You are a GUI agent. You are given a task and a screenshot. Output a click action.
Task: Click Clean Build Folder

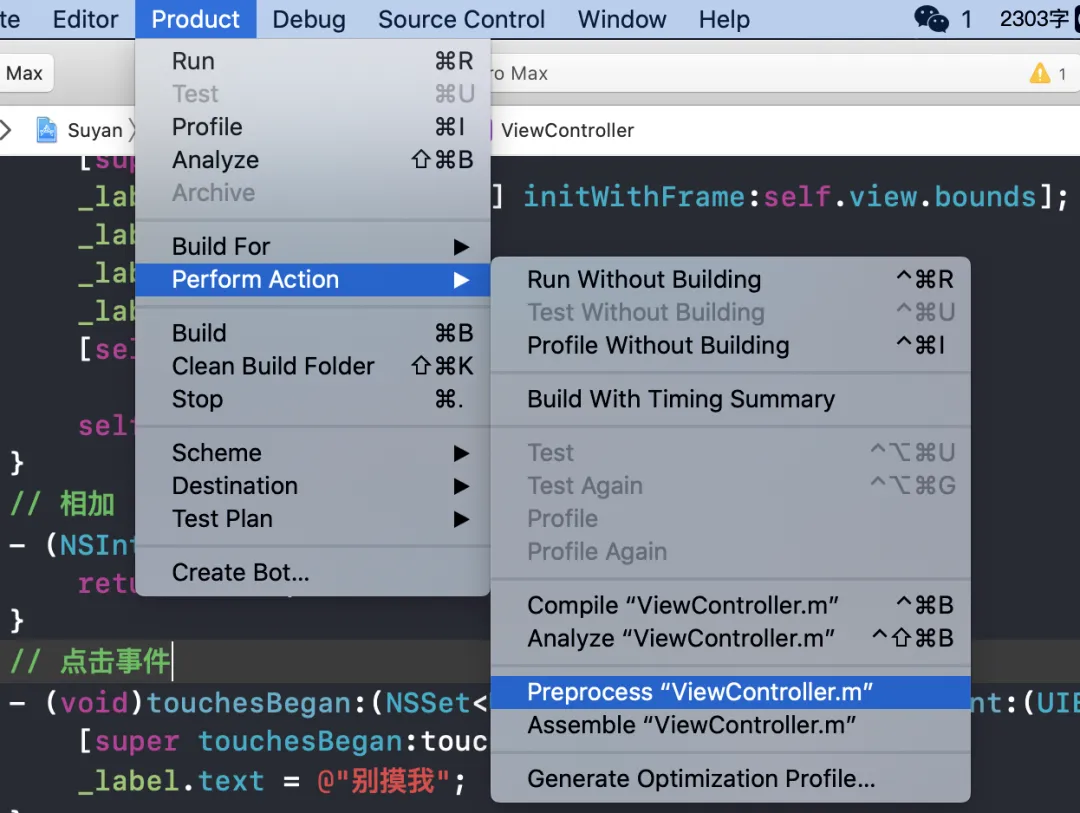tap(273, 366)
